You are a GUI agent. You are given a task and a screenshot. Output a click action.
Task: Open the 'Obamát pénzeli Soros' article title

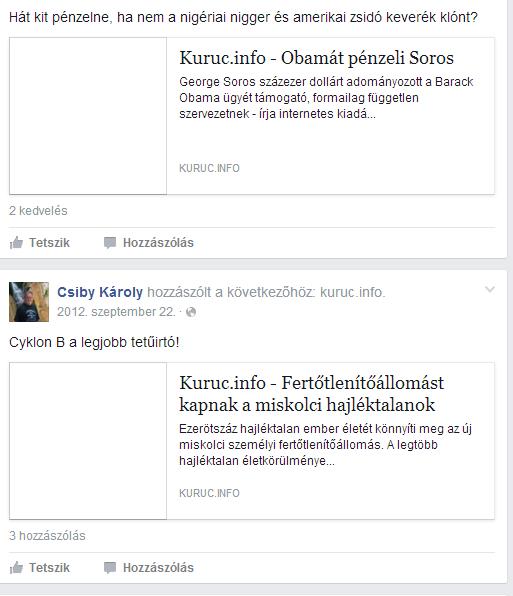[317, 58]
